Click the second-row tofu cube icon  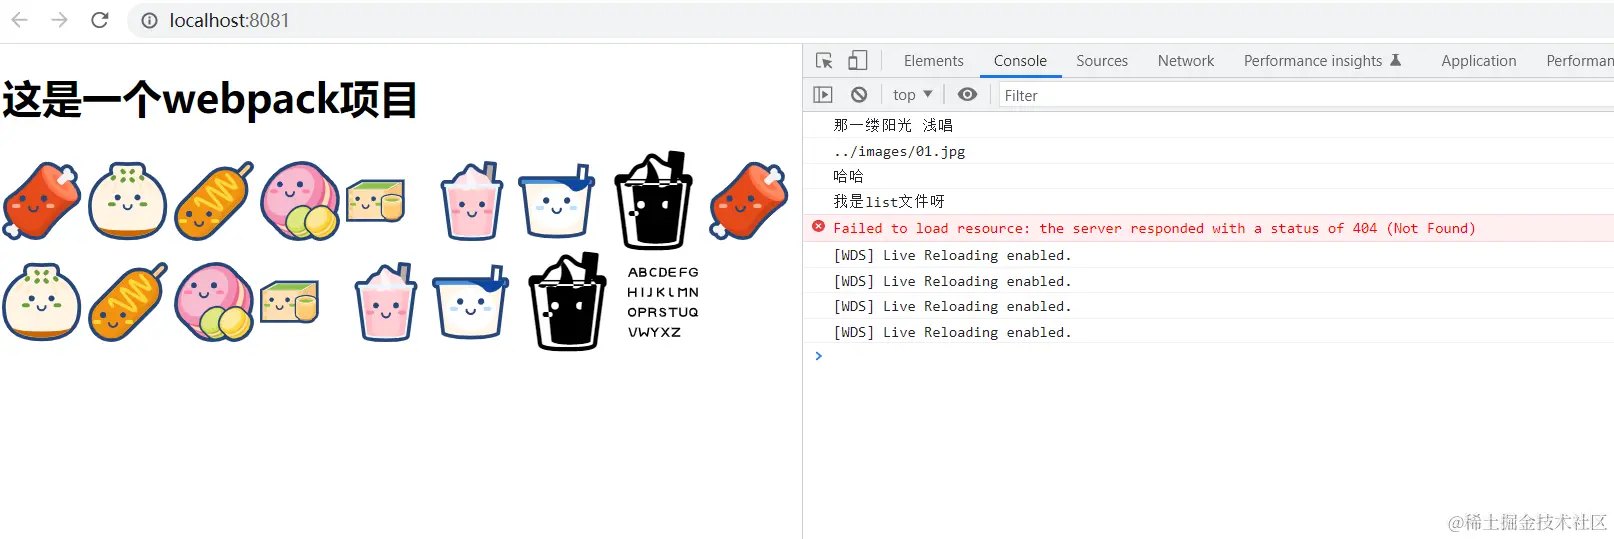pyautogui.click(x=290, y=302)
